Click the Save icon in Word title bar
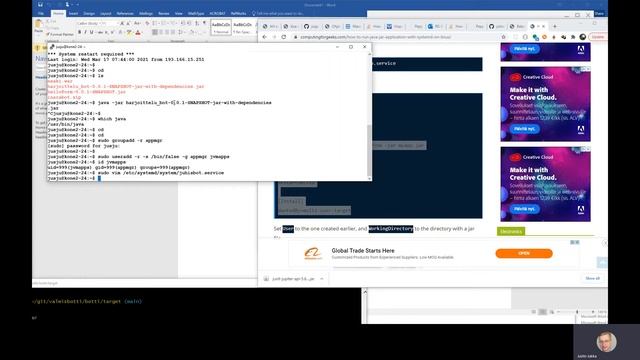The width and height of the screenshot is (640, 360). click(x=40, y=4)
